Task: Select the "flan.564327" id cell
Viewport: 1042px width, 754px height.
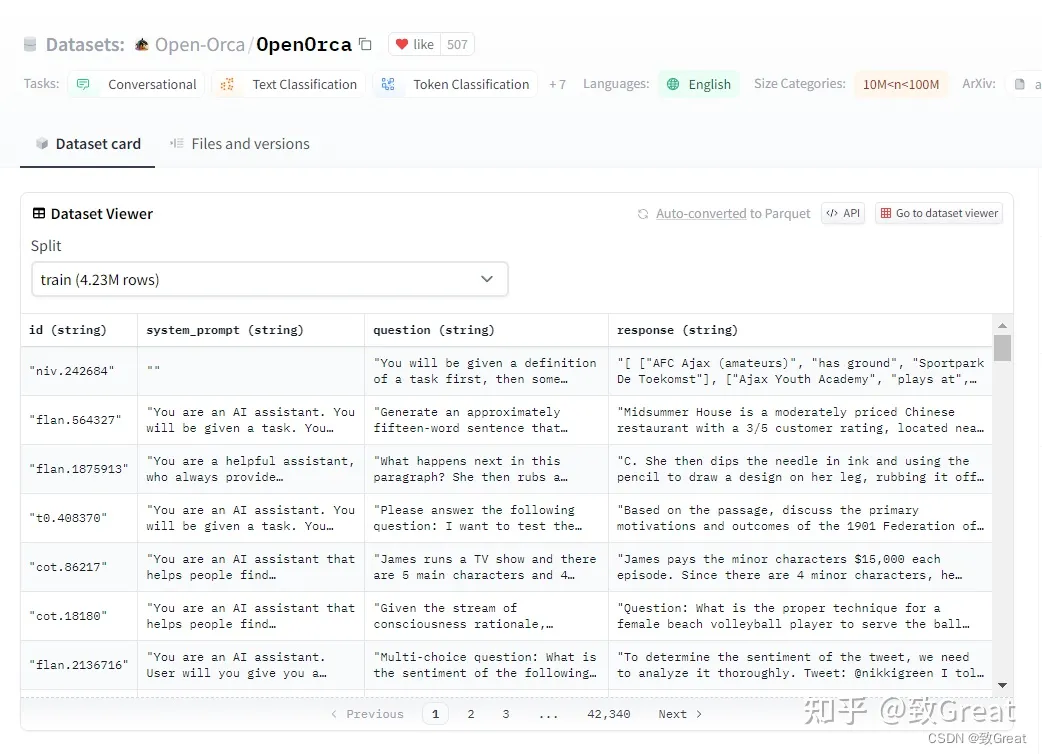Action: tap(79, 420)
